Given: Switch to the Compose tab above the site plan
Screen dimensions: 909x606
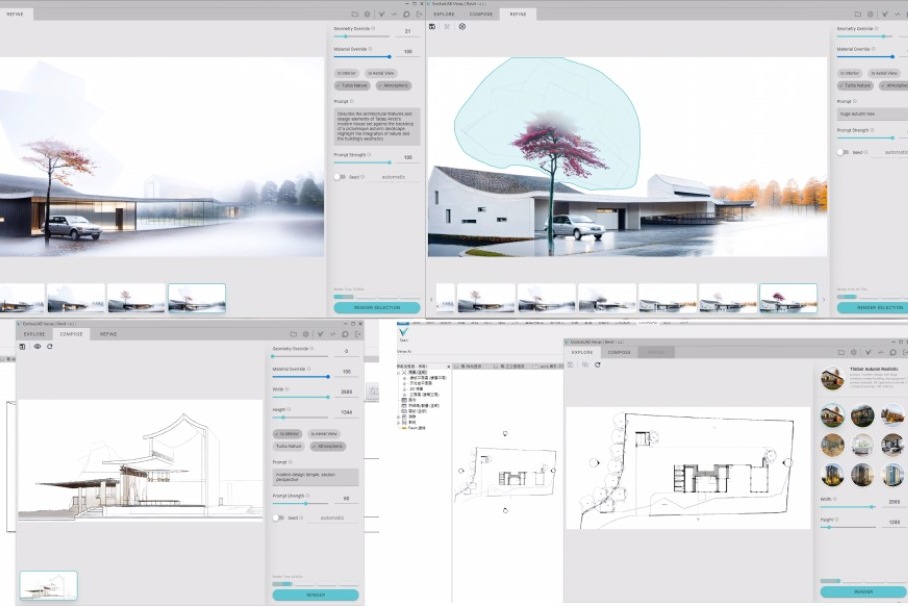Looking at the screenshot, I should [619, 352].
